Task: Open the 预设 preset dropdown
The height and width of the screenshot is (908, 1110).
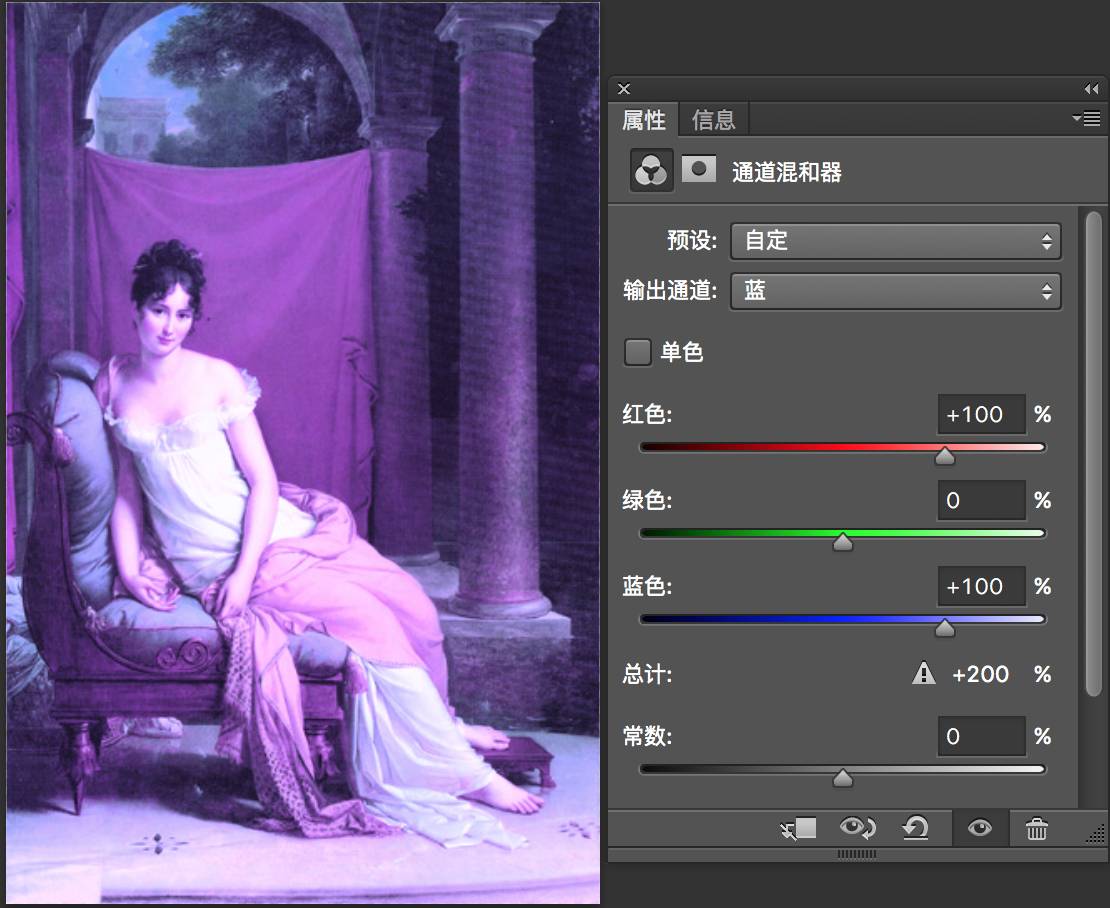Action: tap(896, 241)
